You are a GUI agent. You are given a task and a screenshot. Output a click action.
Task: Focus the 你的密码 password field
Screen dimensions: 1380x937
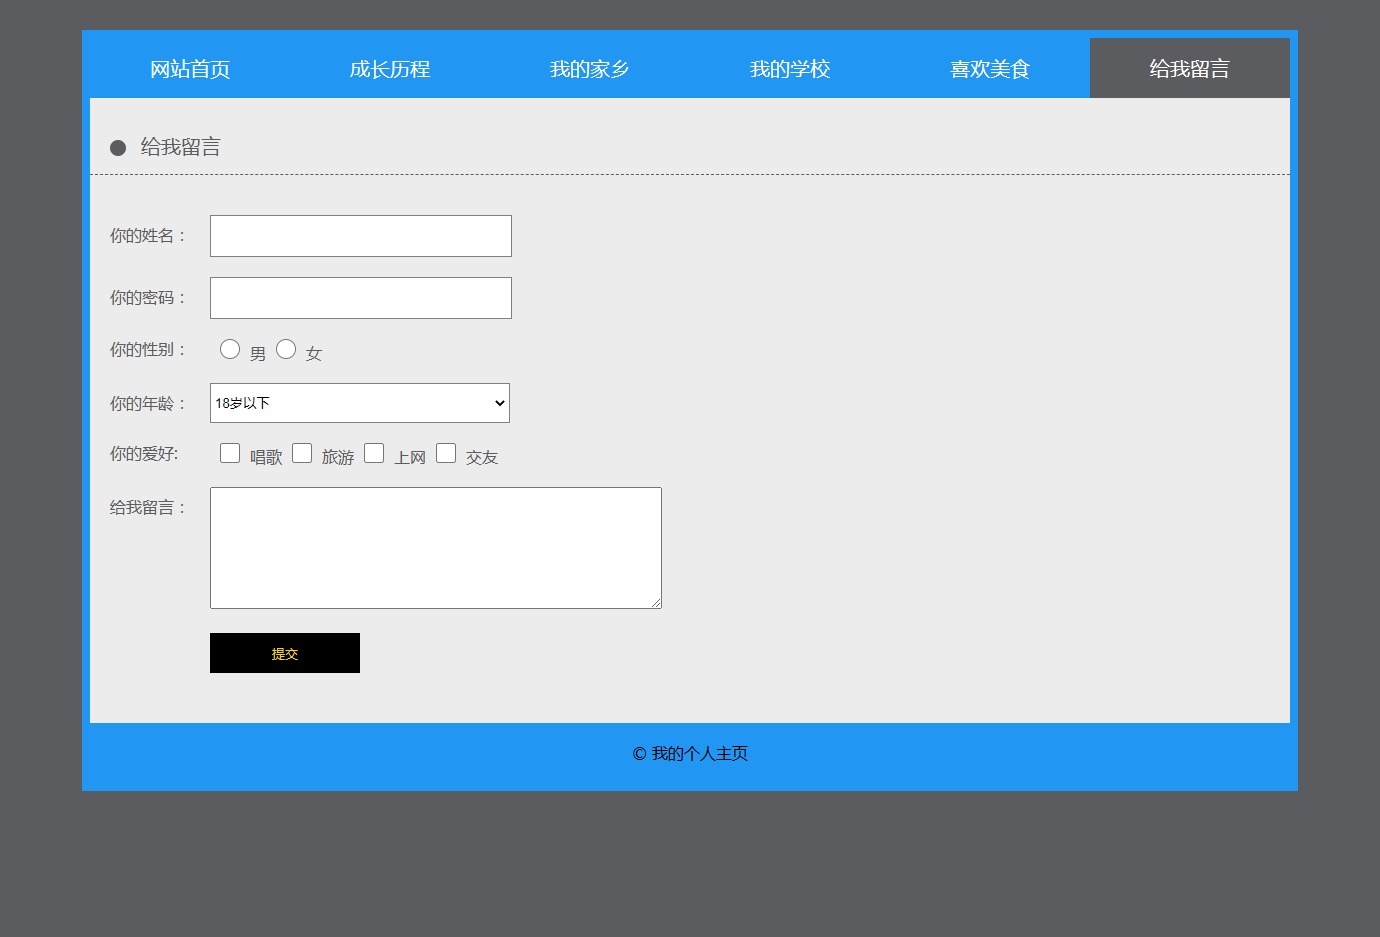360,298
